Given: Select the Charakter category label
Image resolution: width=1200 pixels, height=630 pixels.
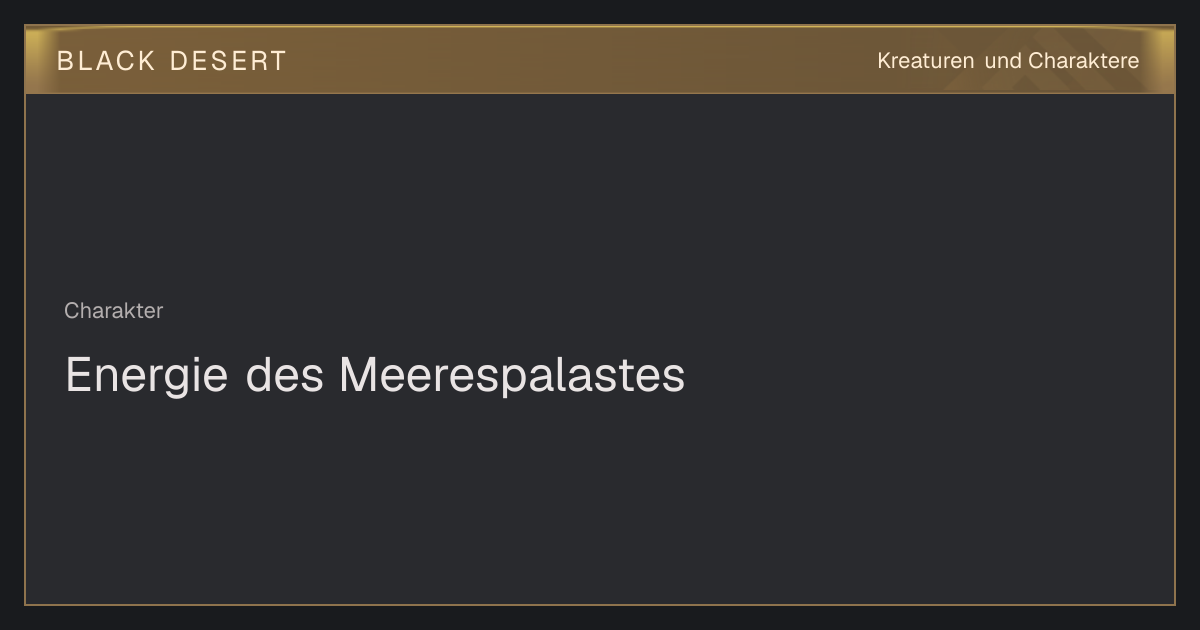Looking at the screenshot, I should click(114, 311).
